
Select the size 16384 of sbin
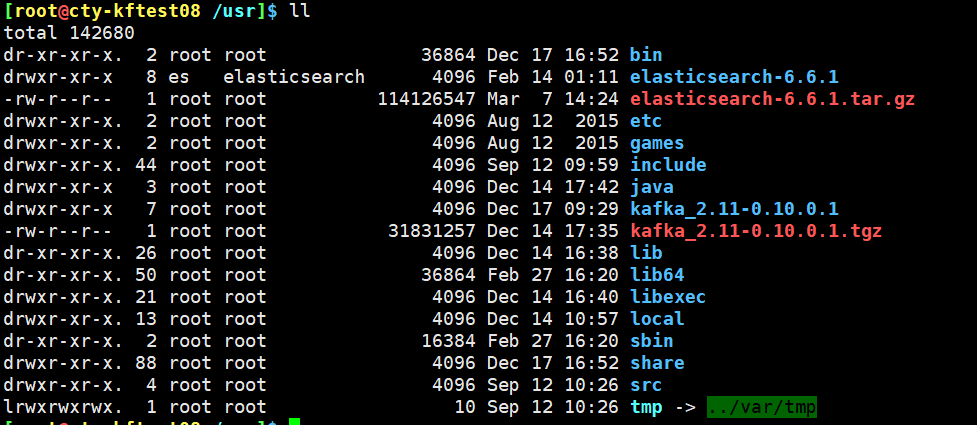tap(449, 341)
